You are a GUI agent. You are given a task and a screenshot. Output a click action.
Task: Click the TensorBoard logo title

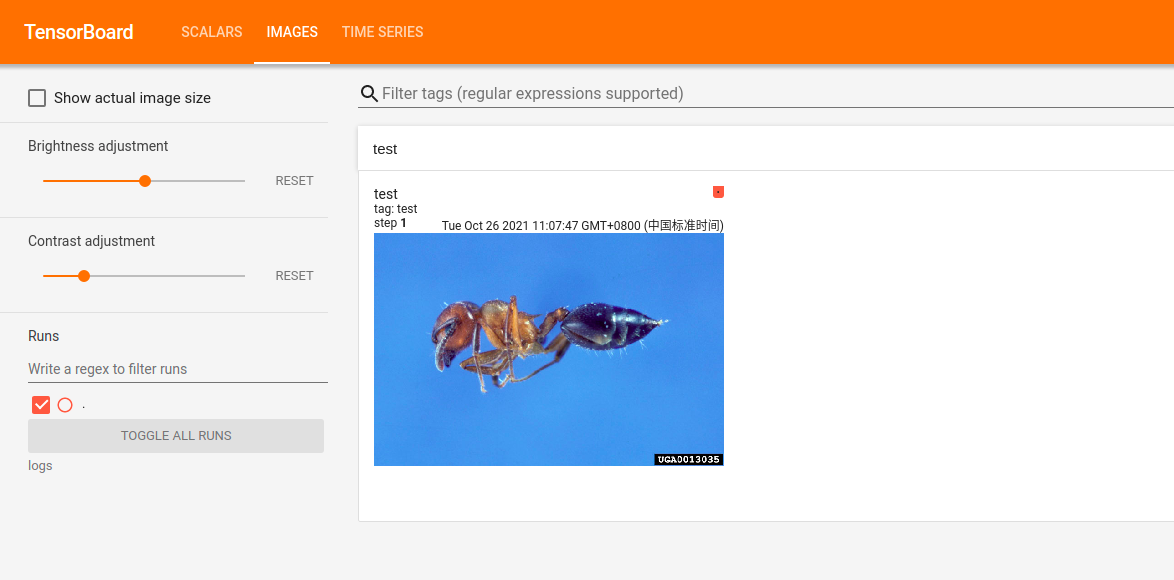[79, 32]
